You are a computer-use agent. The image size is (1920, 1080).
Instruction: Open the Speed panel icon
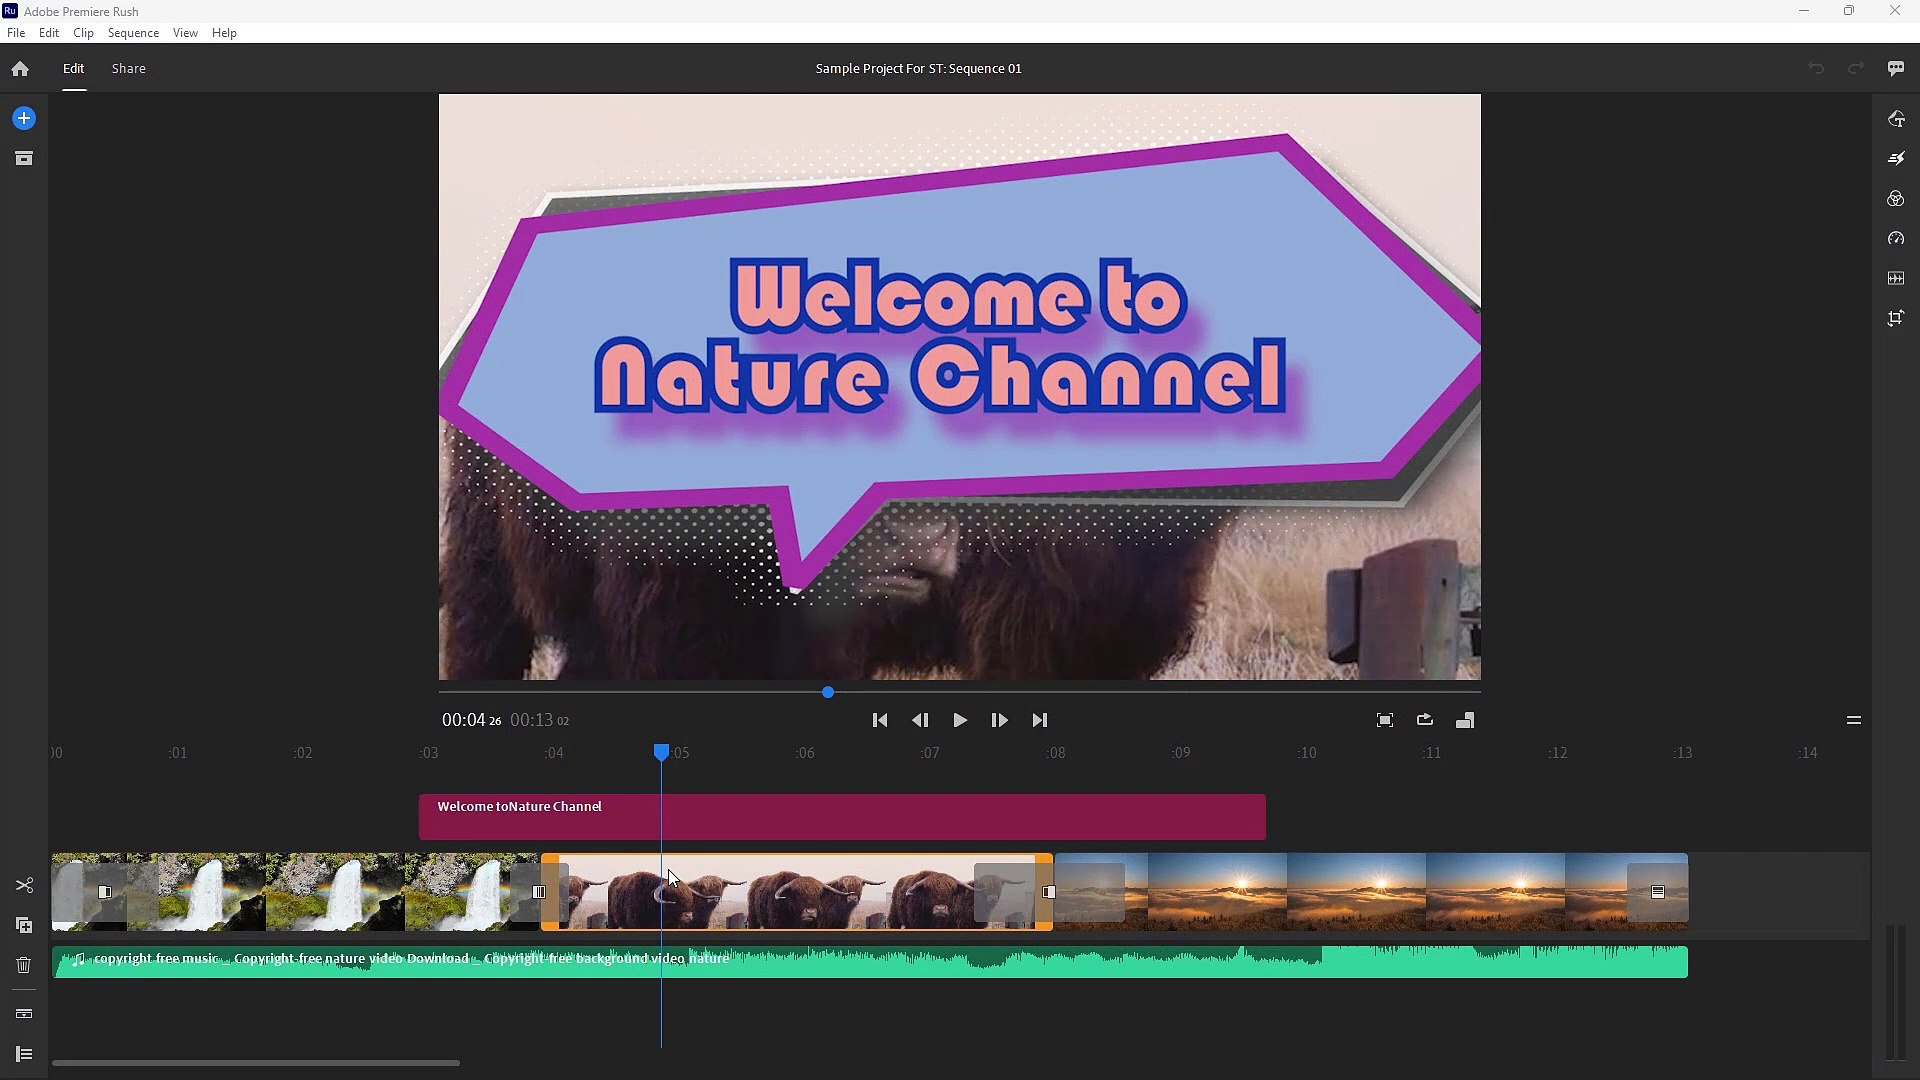click(1896, 239)
